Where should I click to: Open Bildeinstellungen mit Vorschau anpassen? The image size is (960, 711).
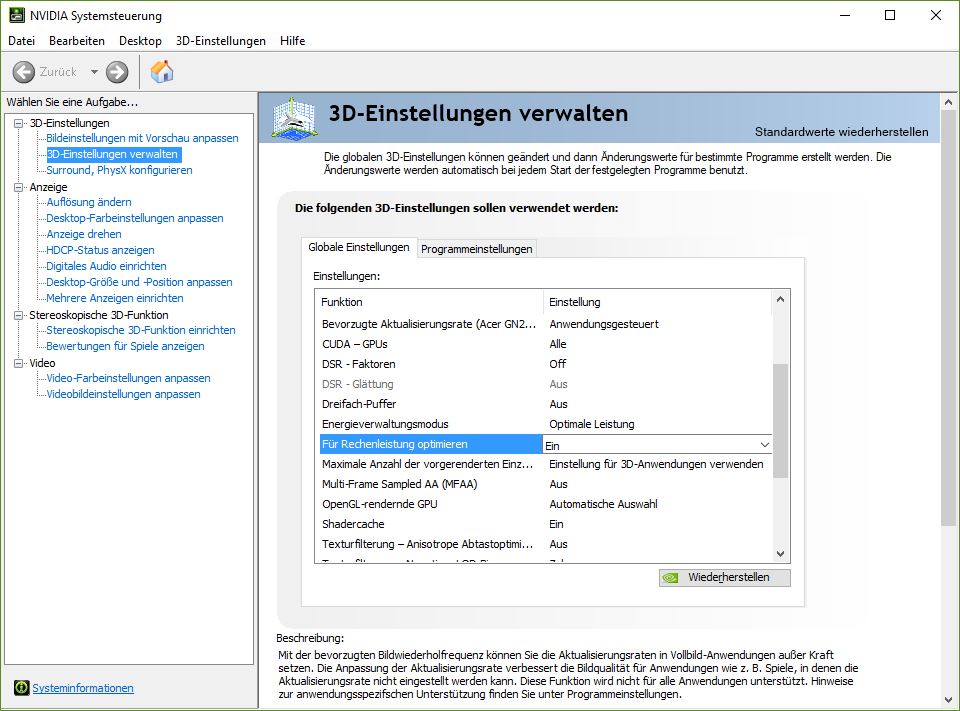coord(142,138)
